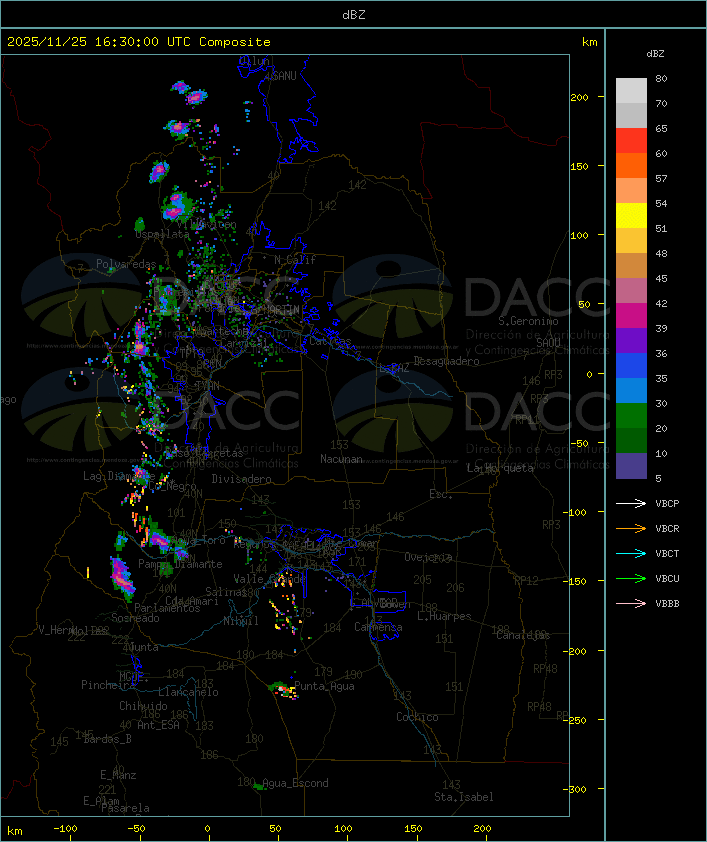Click the orange 57-60 dBZ color swatch

[631, 165]
